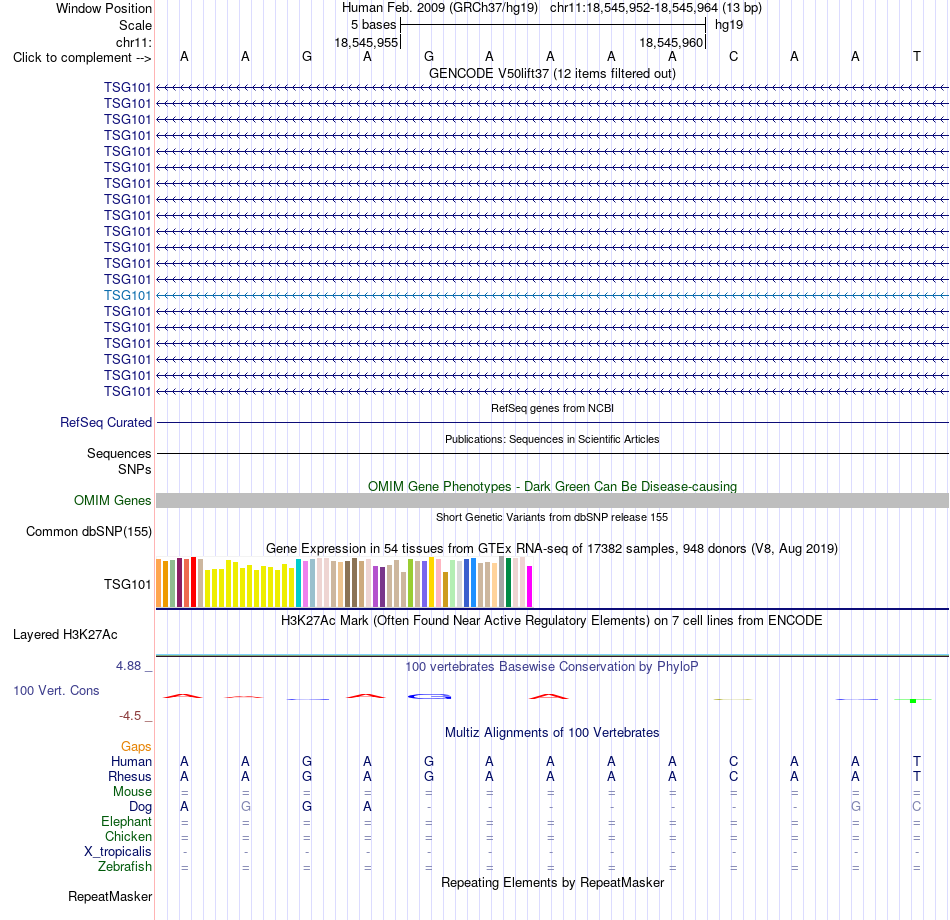Image resolution: width=950 pixels, height=920 pixels.
Task: Click the 'C' base in the Rhesus alignment row
Action: tap(733, 776)
